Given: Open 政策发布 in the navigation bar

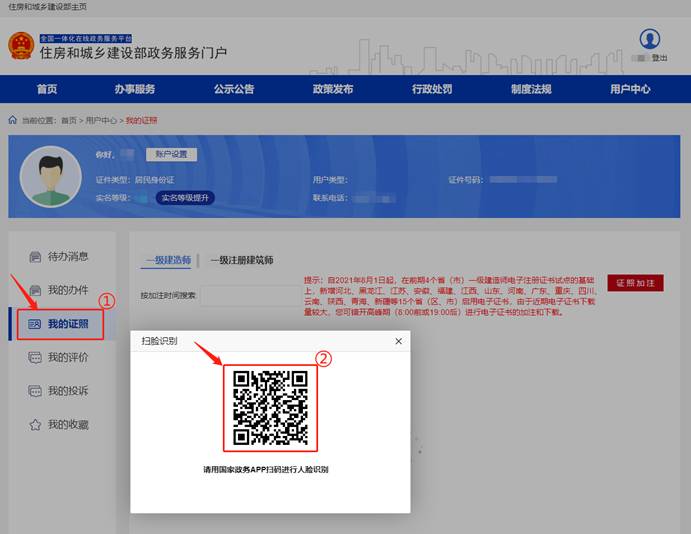Looking at the screenshot, I should pyautogui.click(x=332, y=89).
